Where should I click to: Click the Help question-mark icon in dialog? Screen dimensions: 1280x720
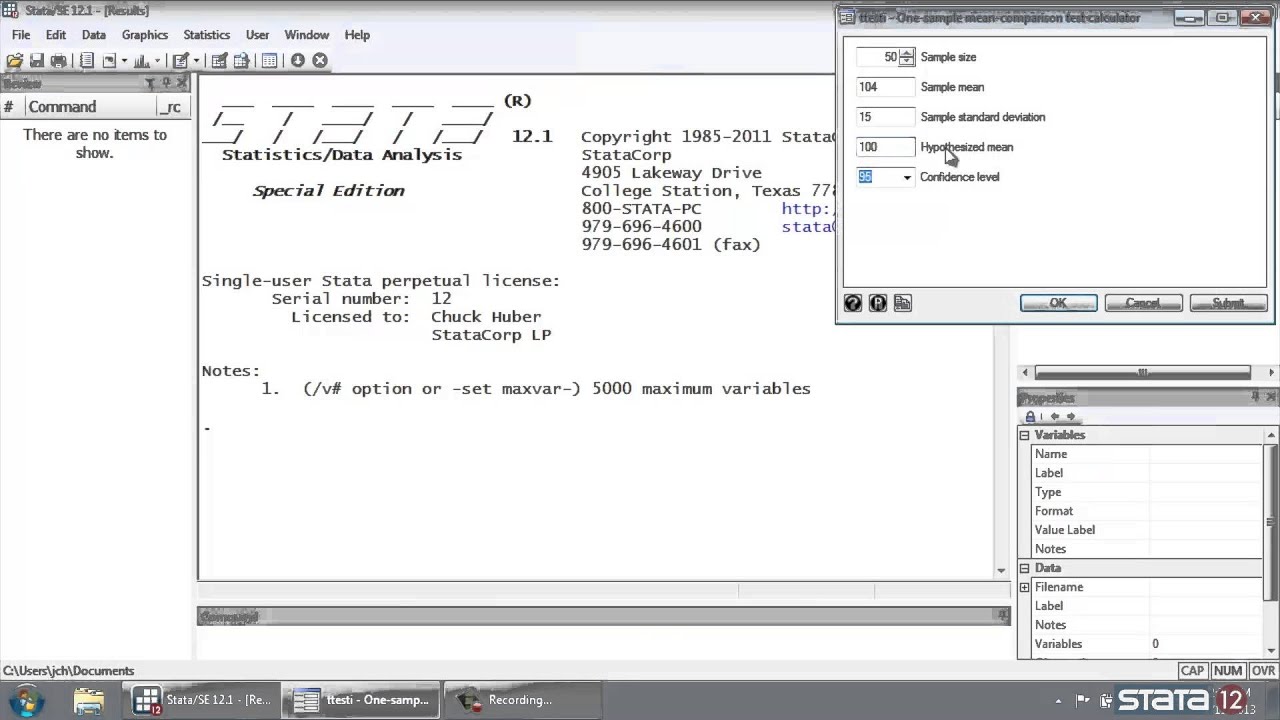click(853, 303)
